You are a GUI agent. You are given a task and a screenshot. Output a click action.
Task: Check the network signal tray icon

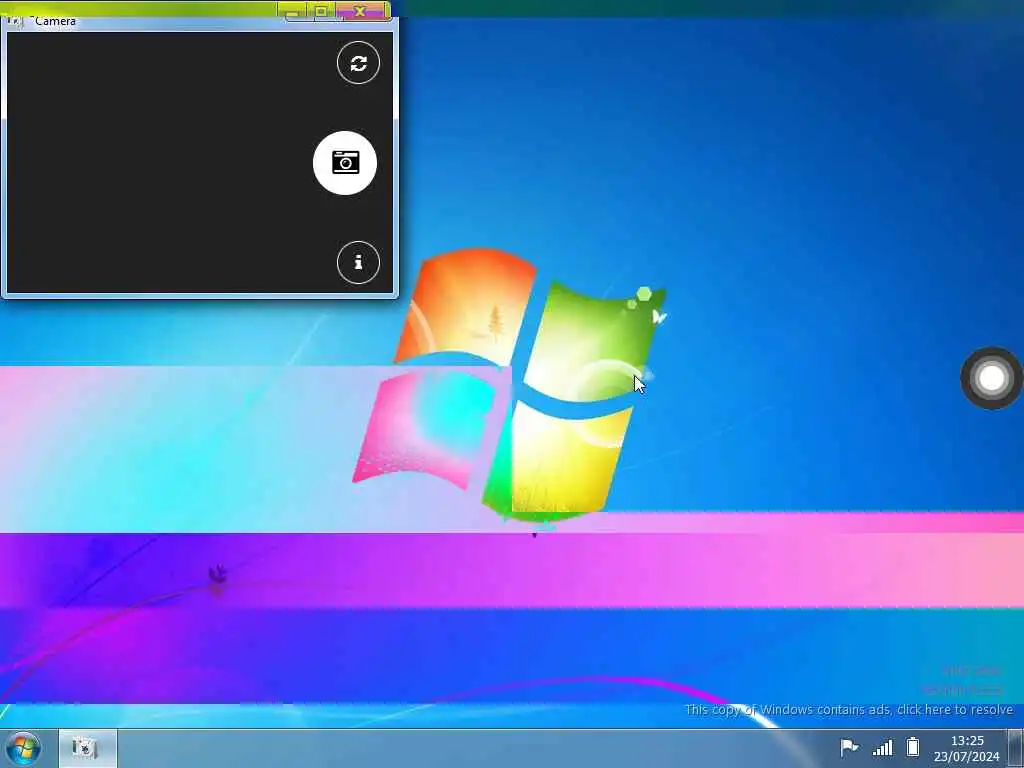[882, 747]
